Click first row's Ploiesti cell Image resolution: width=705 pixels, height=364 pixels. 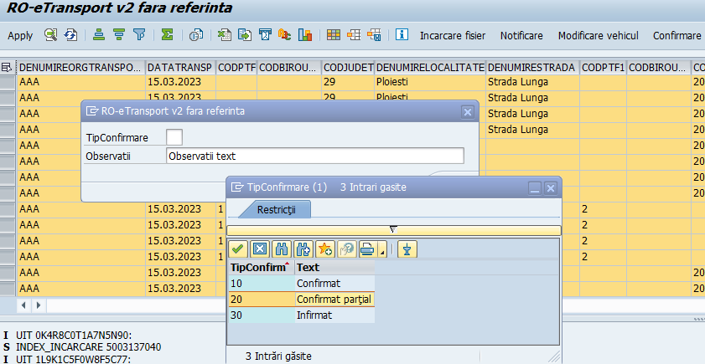(430, 82)
